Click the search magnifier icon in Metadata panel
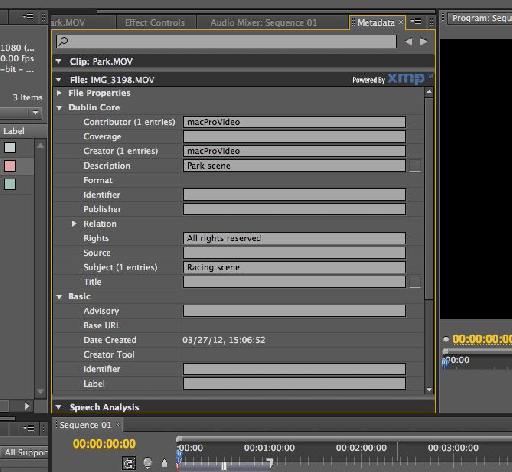The width and height of the screenshot is (512, 472). pyautogui.click(x=63, y=41)
